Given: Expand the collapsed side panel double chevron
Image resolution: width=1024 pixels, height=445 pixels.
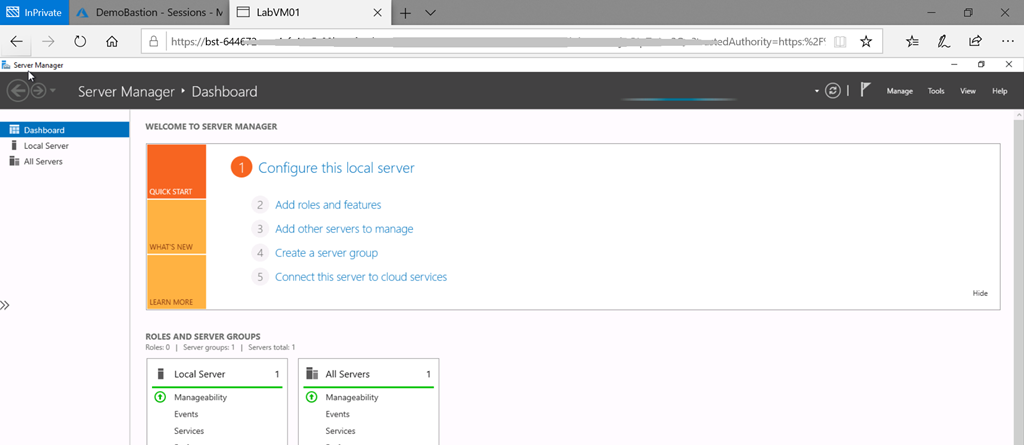Looking at the screenshot, I should coord(5,305).
